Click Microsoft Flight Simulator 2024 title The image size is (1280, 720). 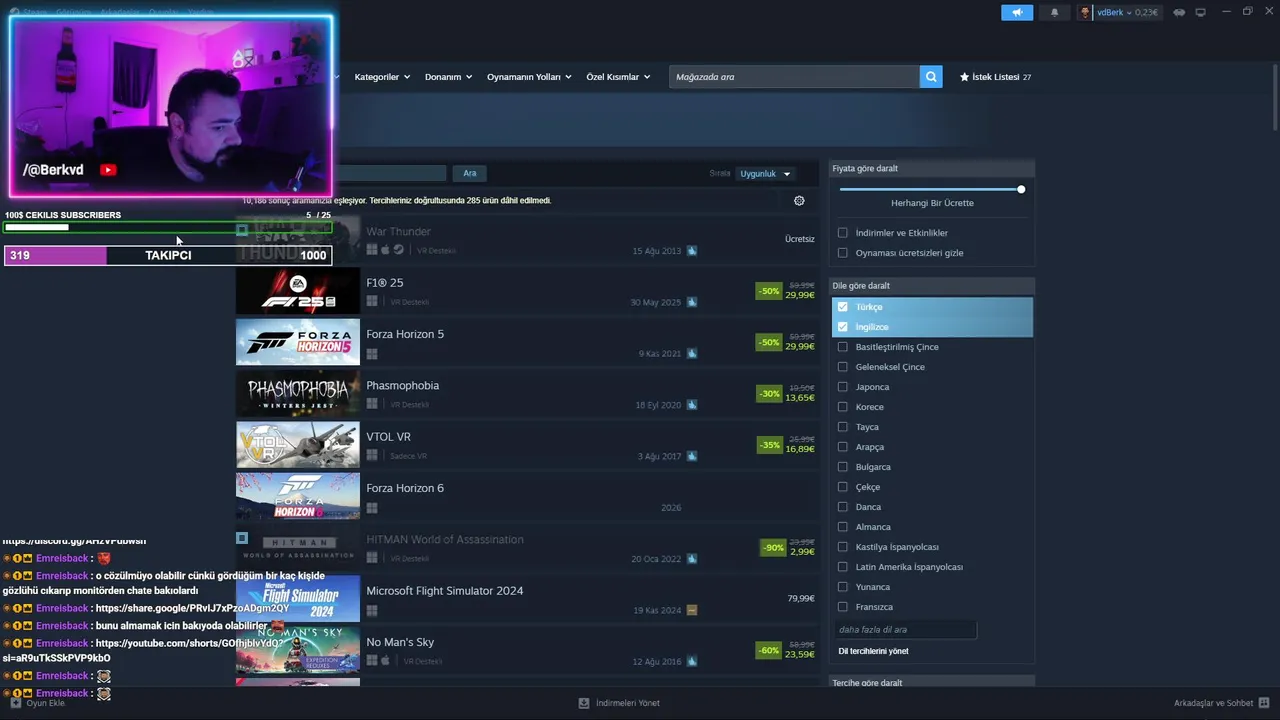pyautogui.click(x=445, y=591)
